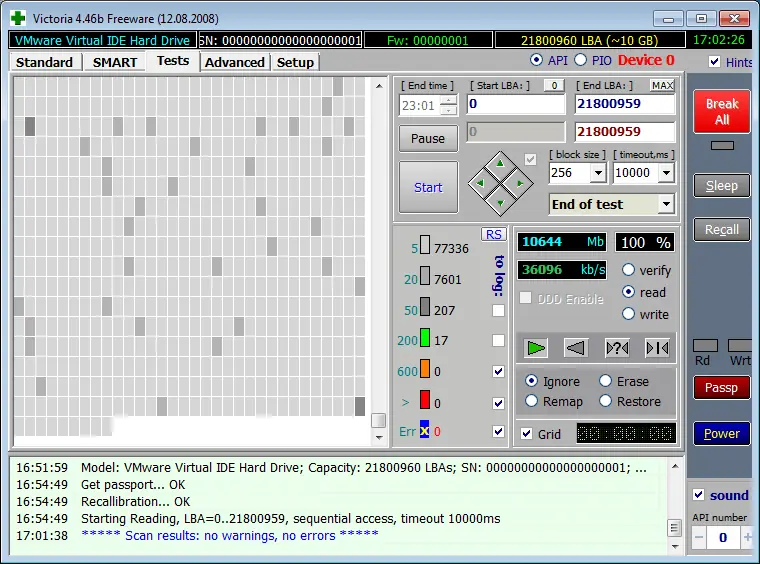
Task: Click the Power button
Action: coord(722,433)
